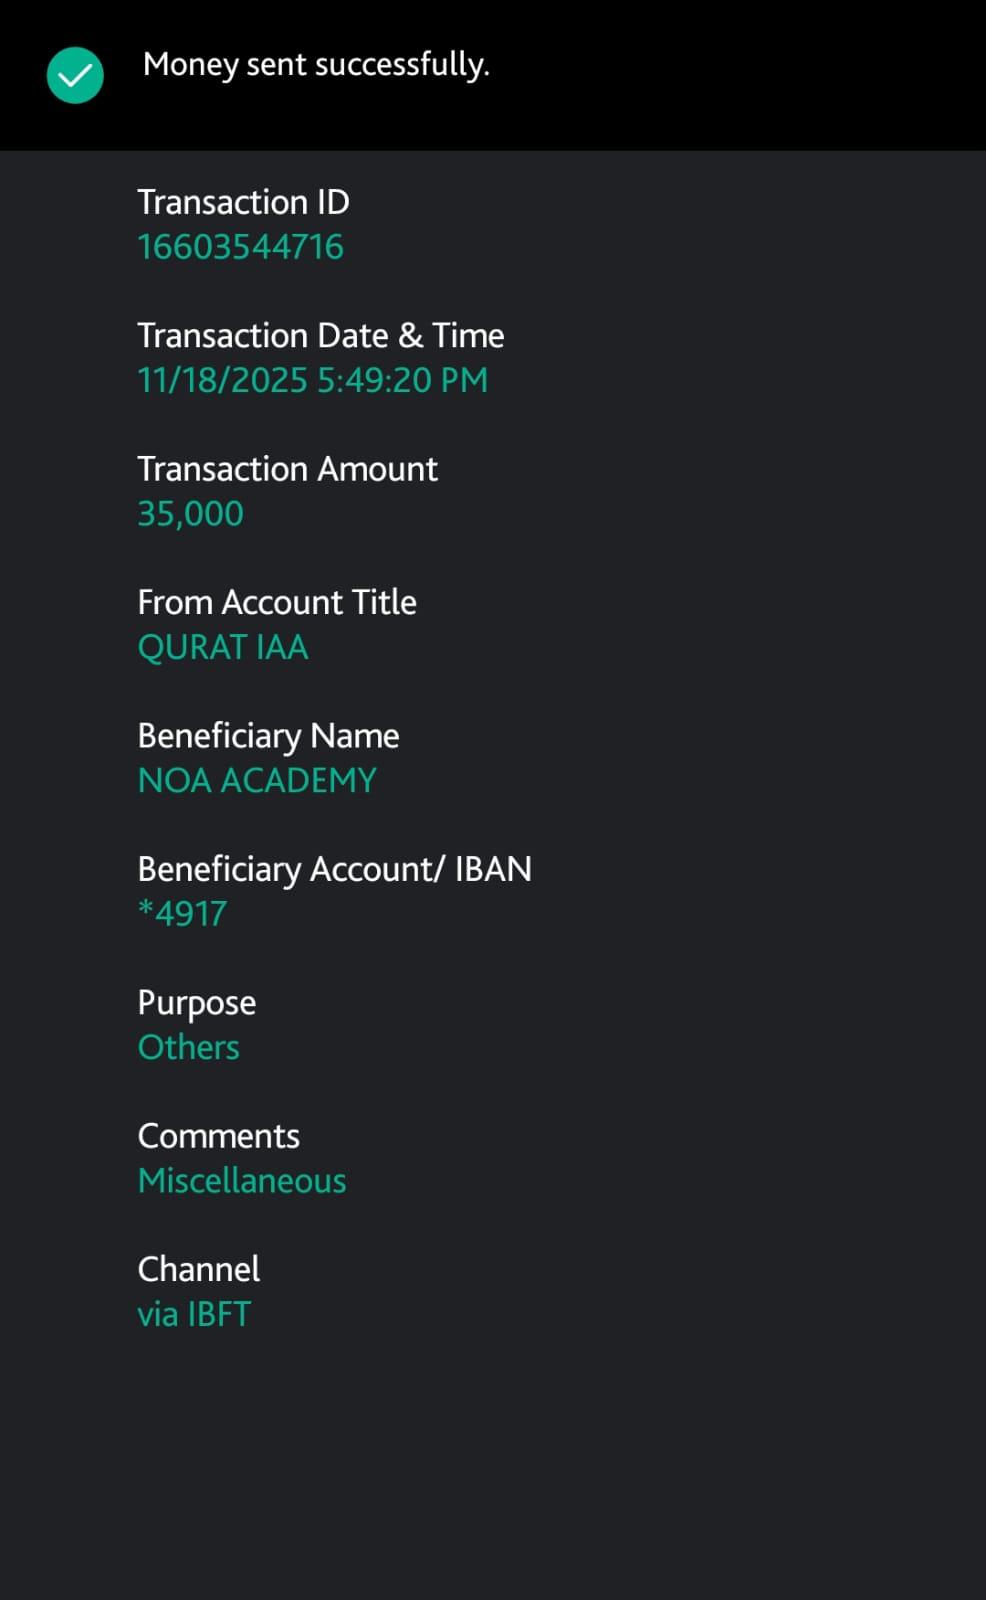
Task: Click the channel value via IBFT
Action: point(194,1314)
